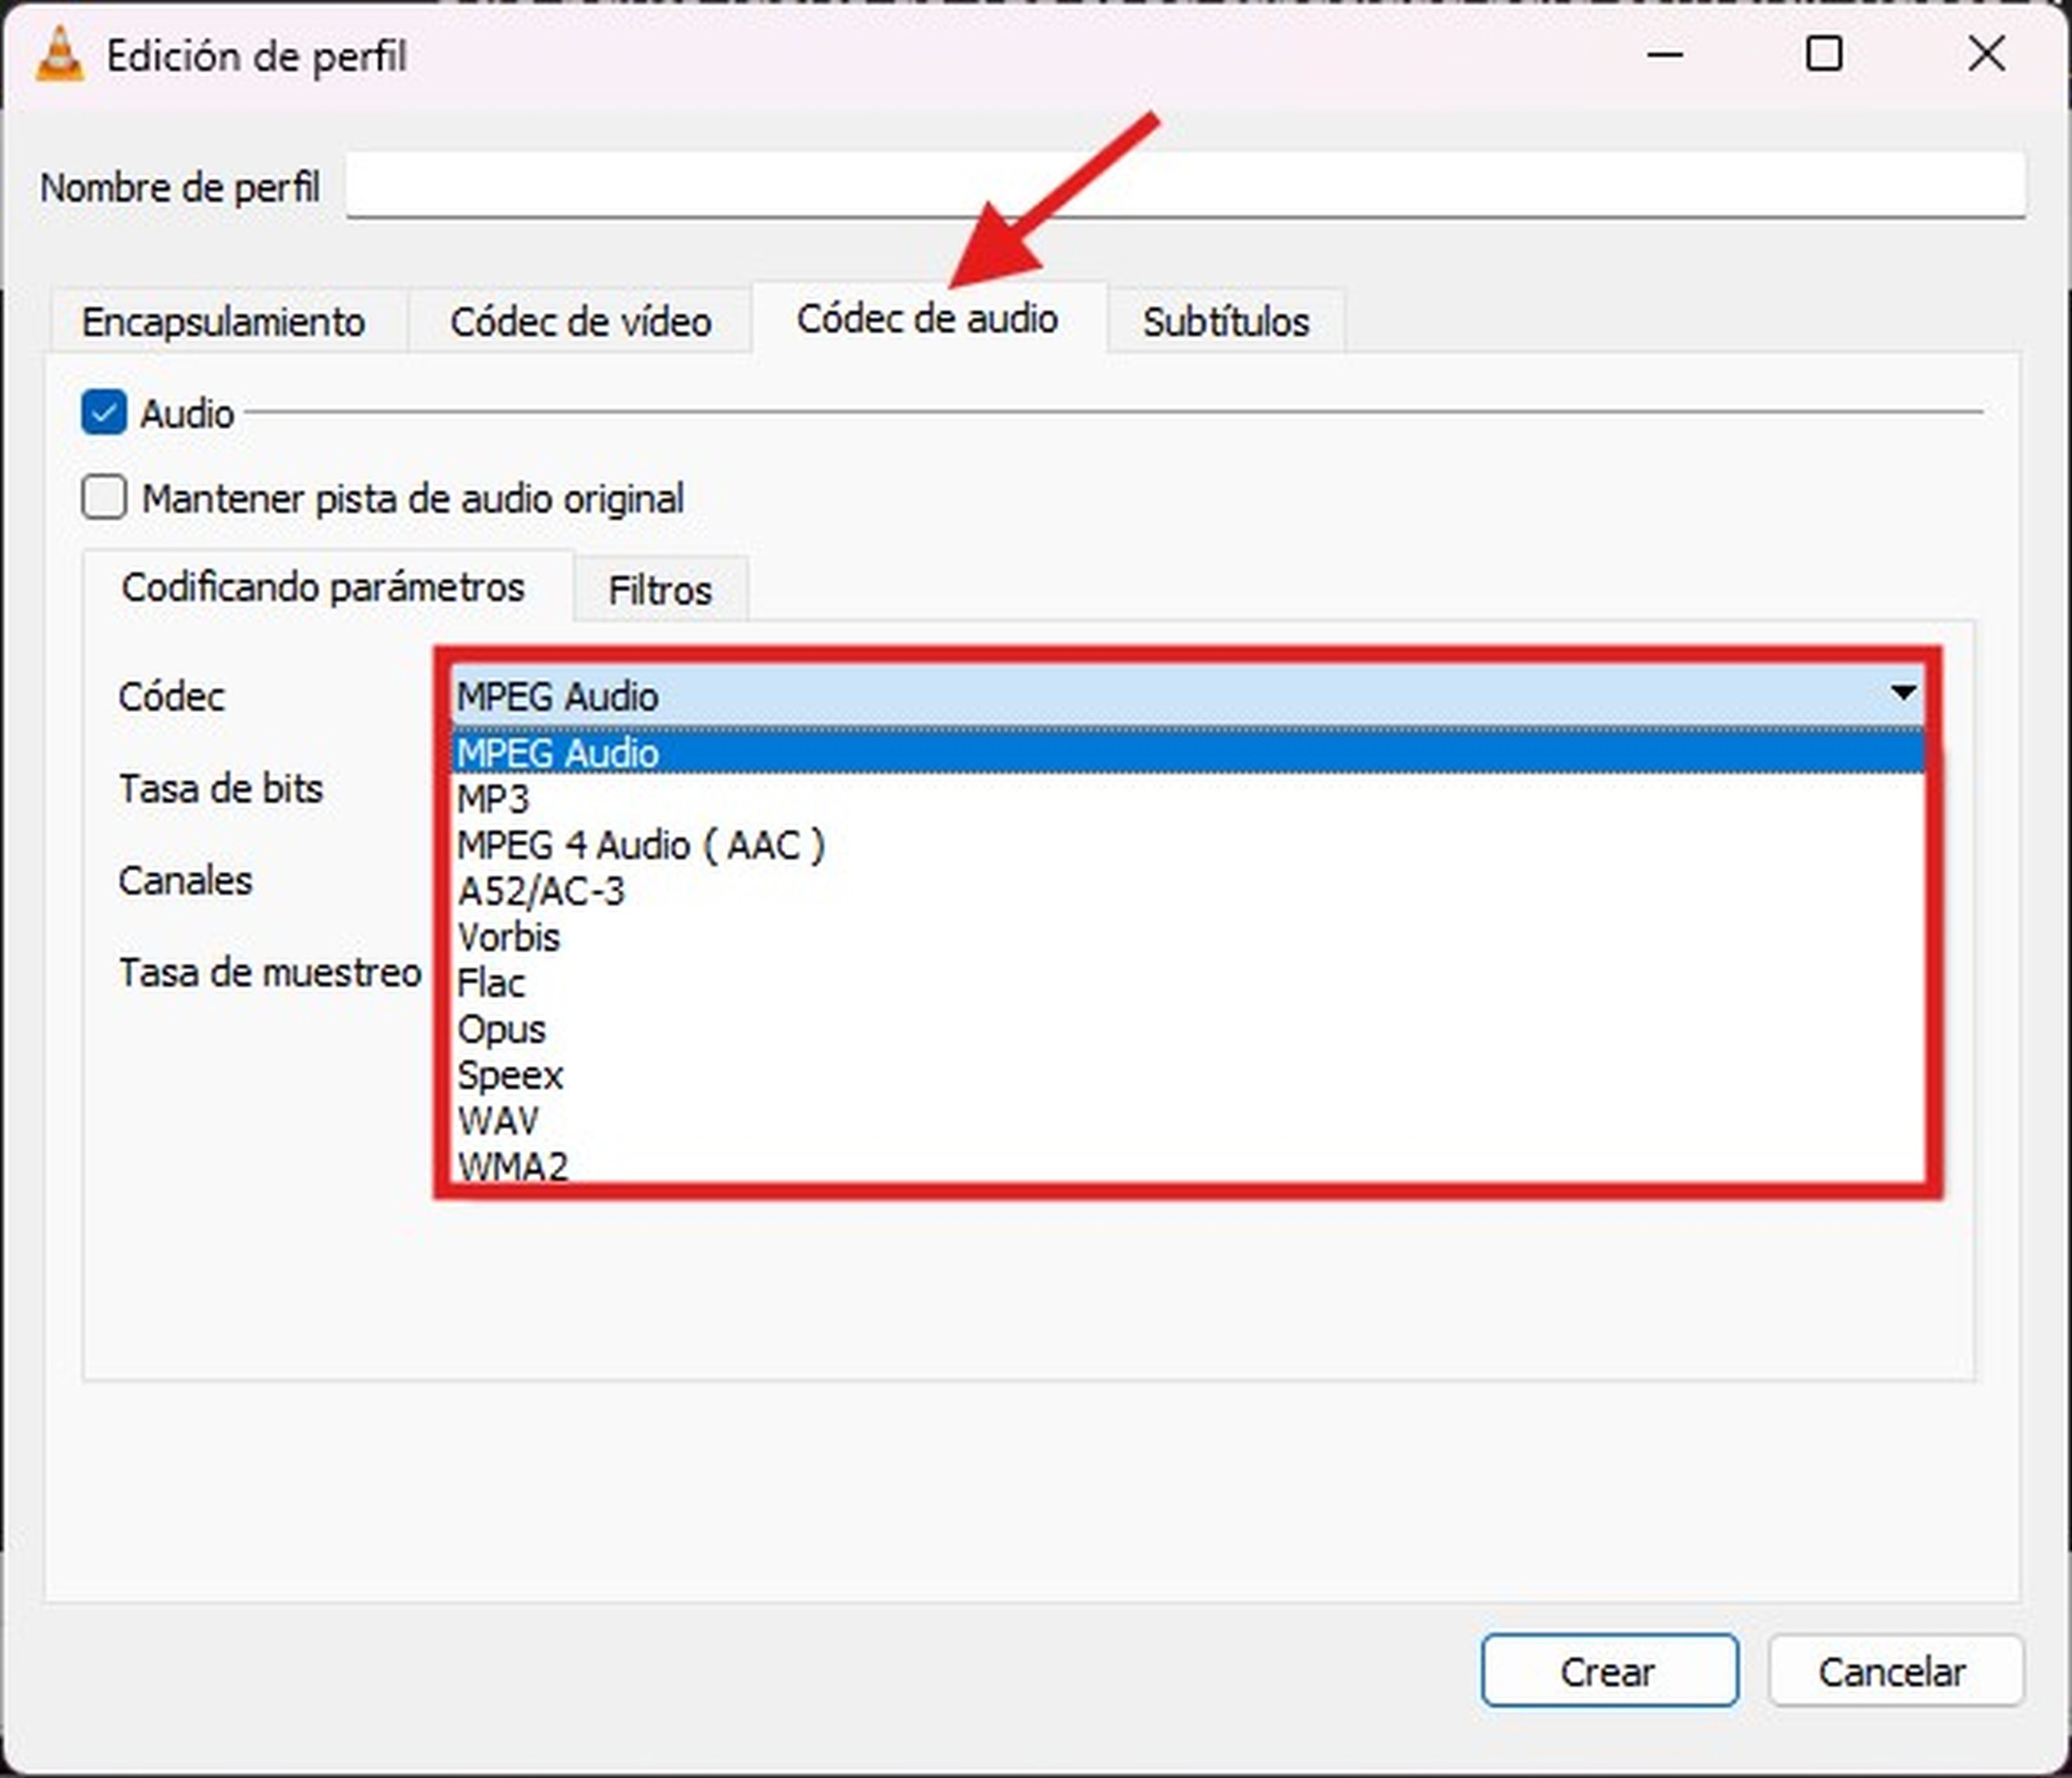Click the Crear button
The image size is (2072, 1778).
[1609, 1671]
